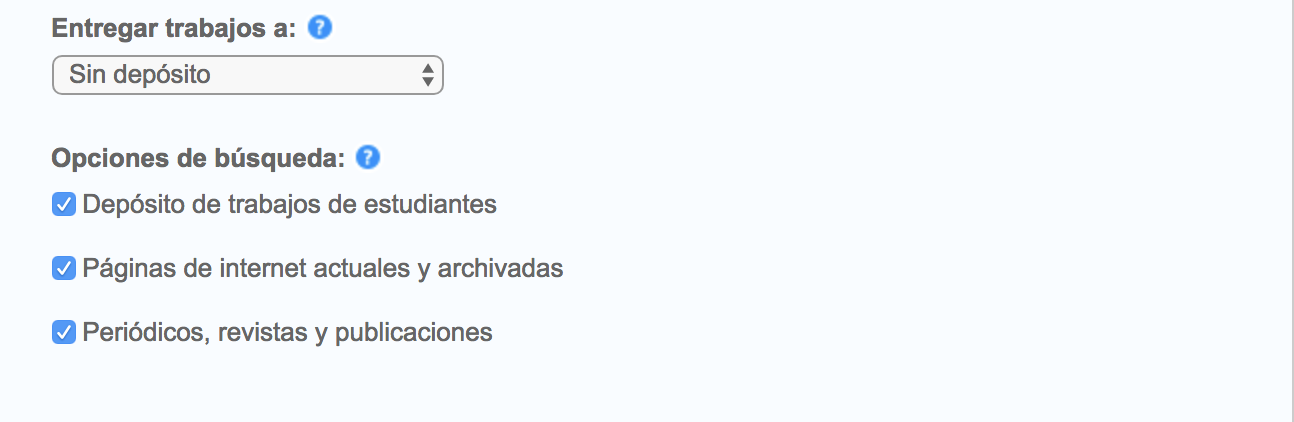This screenshot has width=1294, height=422.
Task: Click checkmark icon for Páginas de internet
Action: [64, 268]
